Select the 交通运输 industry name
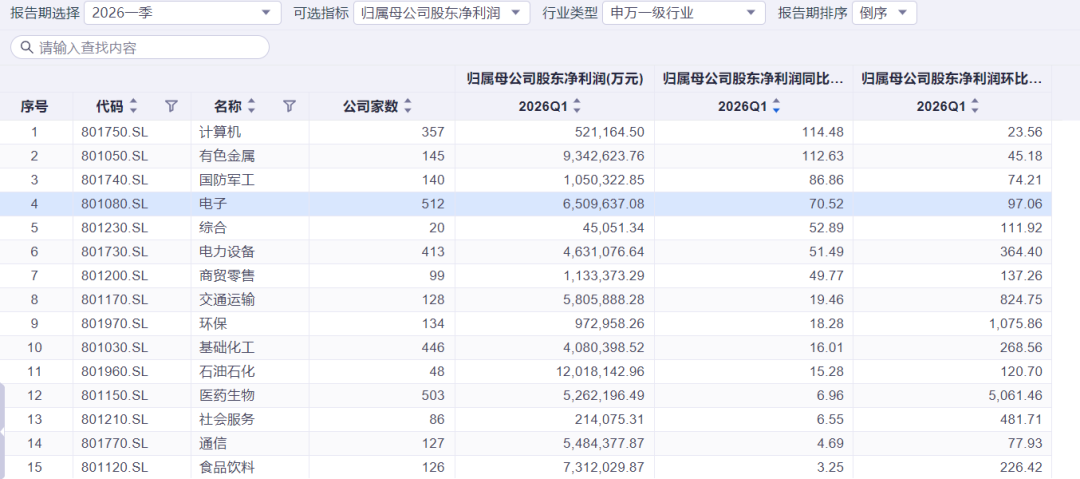Image resolution: width=1080 pixels, height=479 pixels. click(x=227, y=300)
